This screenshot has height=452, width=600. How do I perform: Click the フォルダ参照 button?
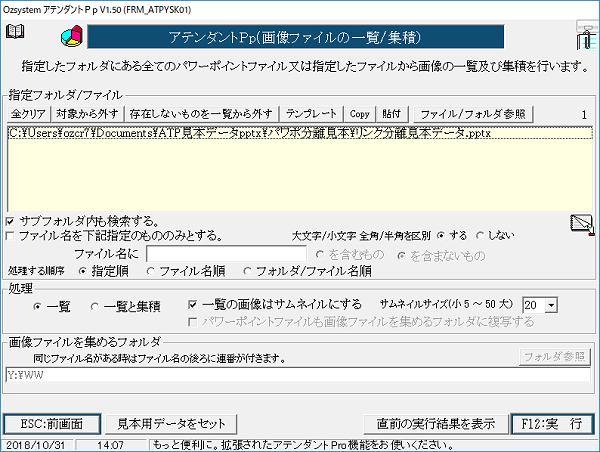[554, 356]
